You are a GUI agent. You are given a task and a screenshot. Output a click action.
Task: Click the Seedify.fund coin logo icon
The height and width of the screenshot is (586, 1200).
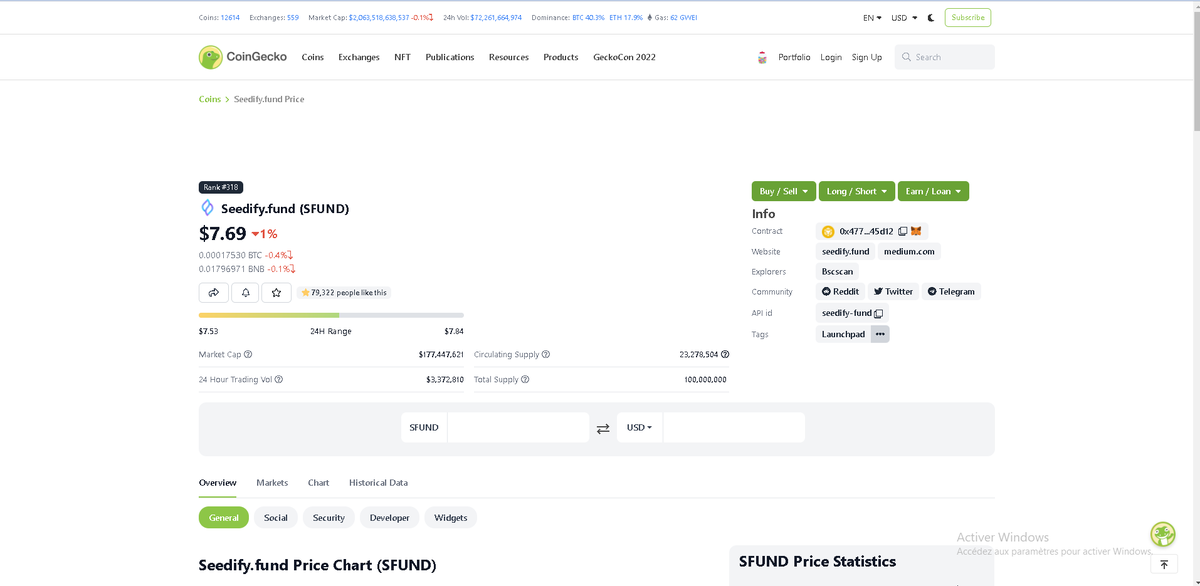click(208, 208)
